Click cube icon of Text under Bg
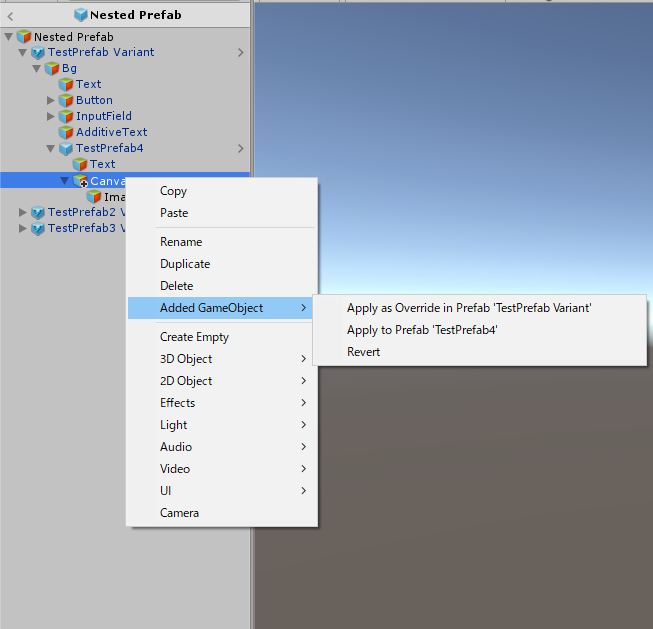The height and width of the screenshot is (629, 653). 66,84
